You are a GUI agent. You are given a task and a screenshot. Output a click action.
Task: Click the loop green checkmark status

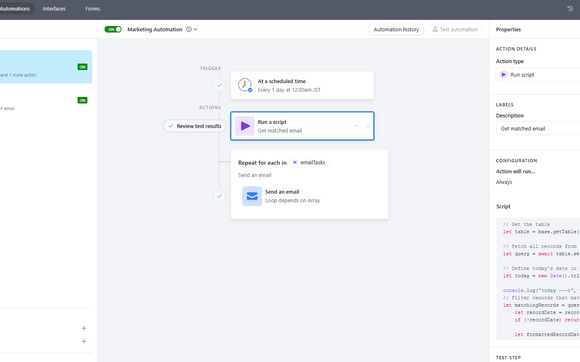click(x=219, y=196)
